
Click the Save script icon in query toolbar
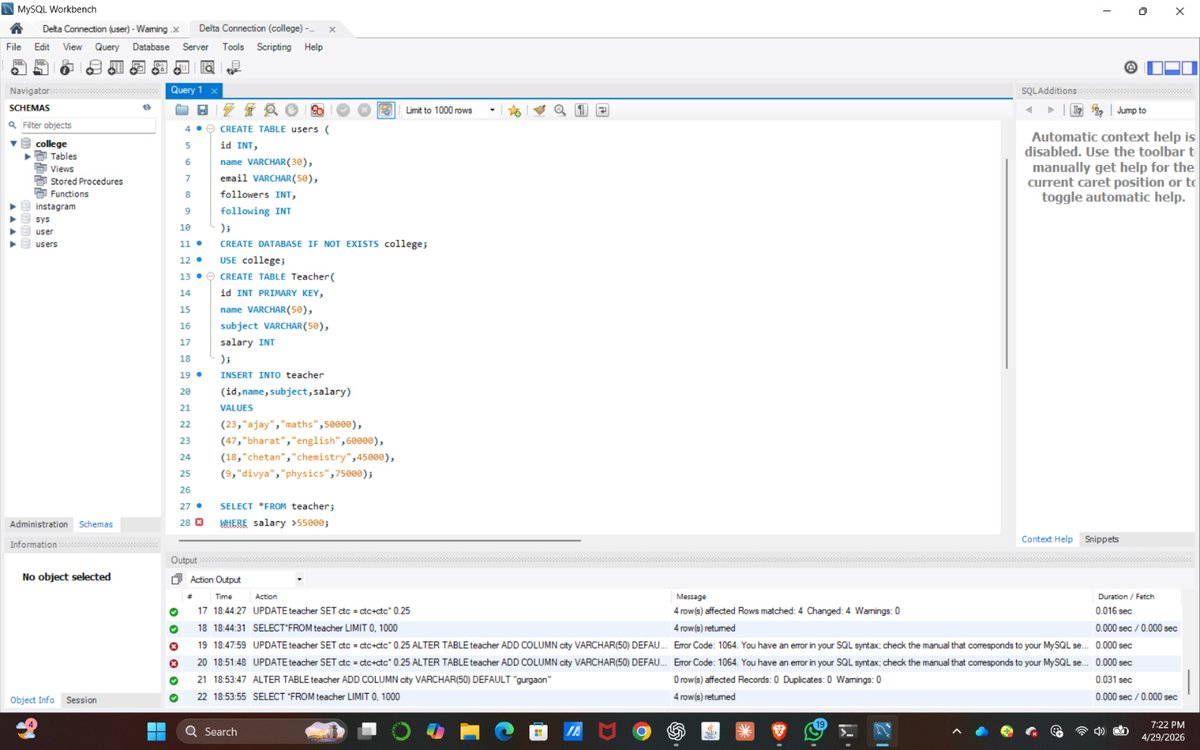[203, 110]
